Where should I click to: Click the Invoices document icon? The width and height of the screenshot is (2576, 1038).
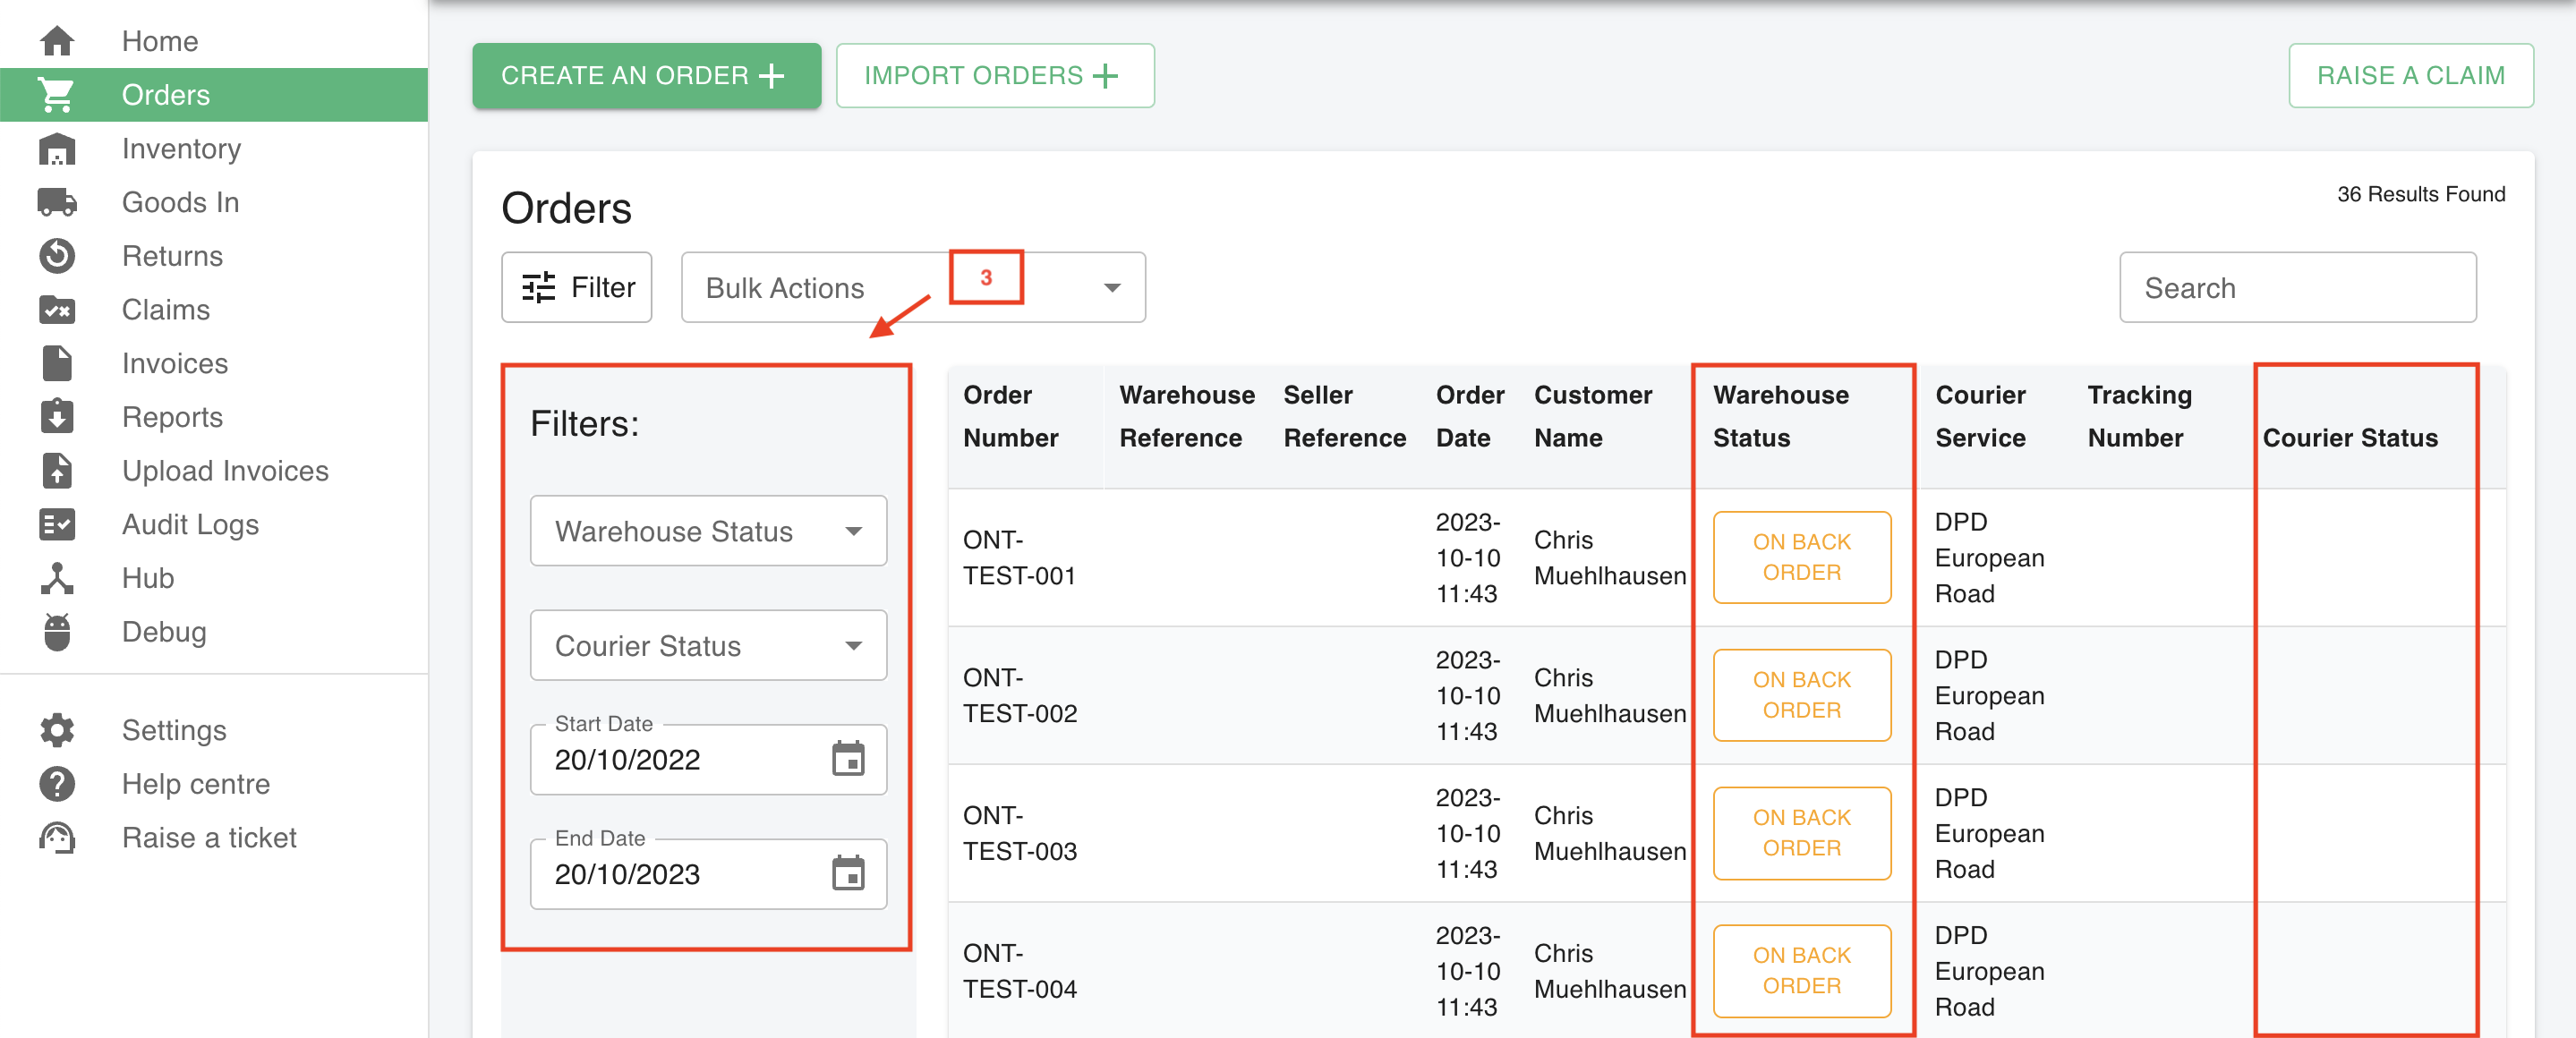click(x=57, y=363)
